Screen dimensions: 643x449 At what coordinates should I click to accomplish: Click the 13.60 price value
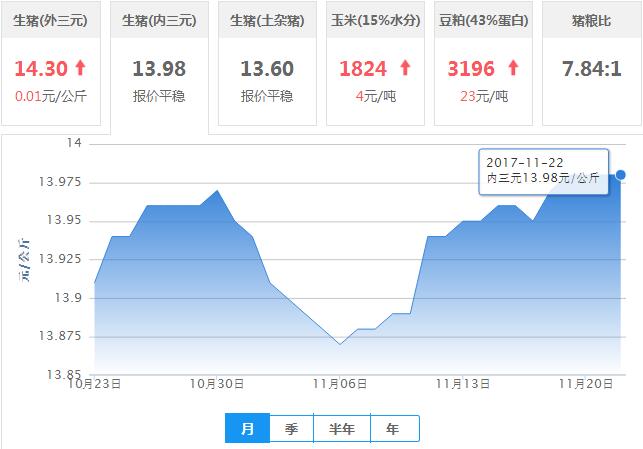coord(267,68)
